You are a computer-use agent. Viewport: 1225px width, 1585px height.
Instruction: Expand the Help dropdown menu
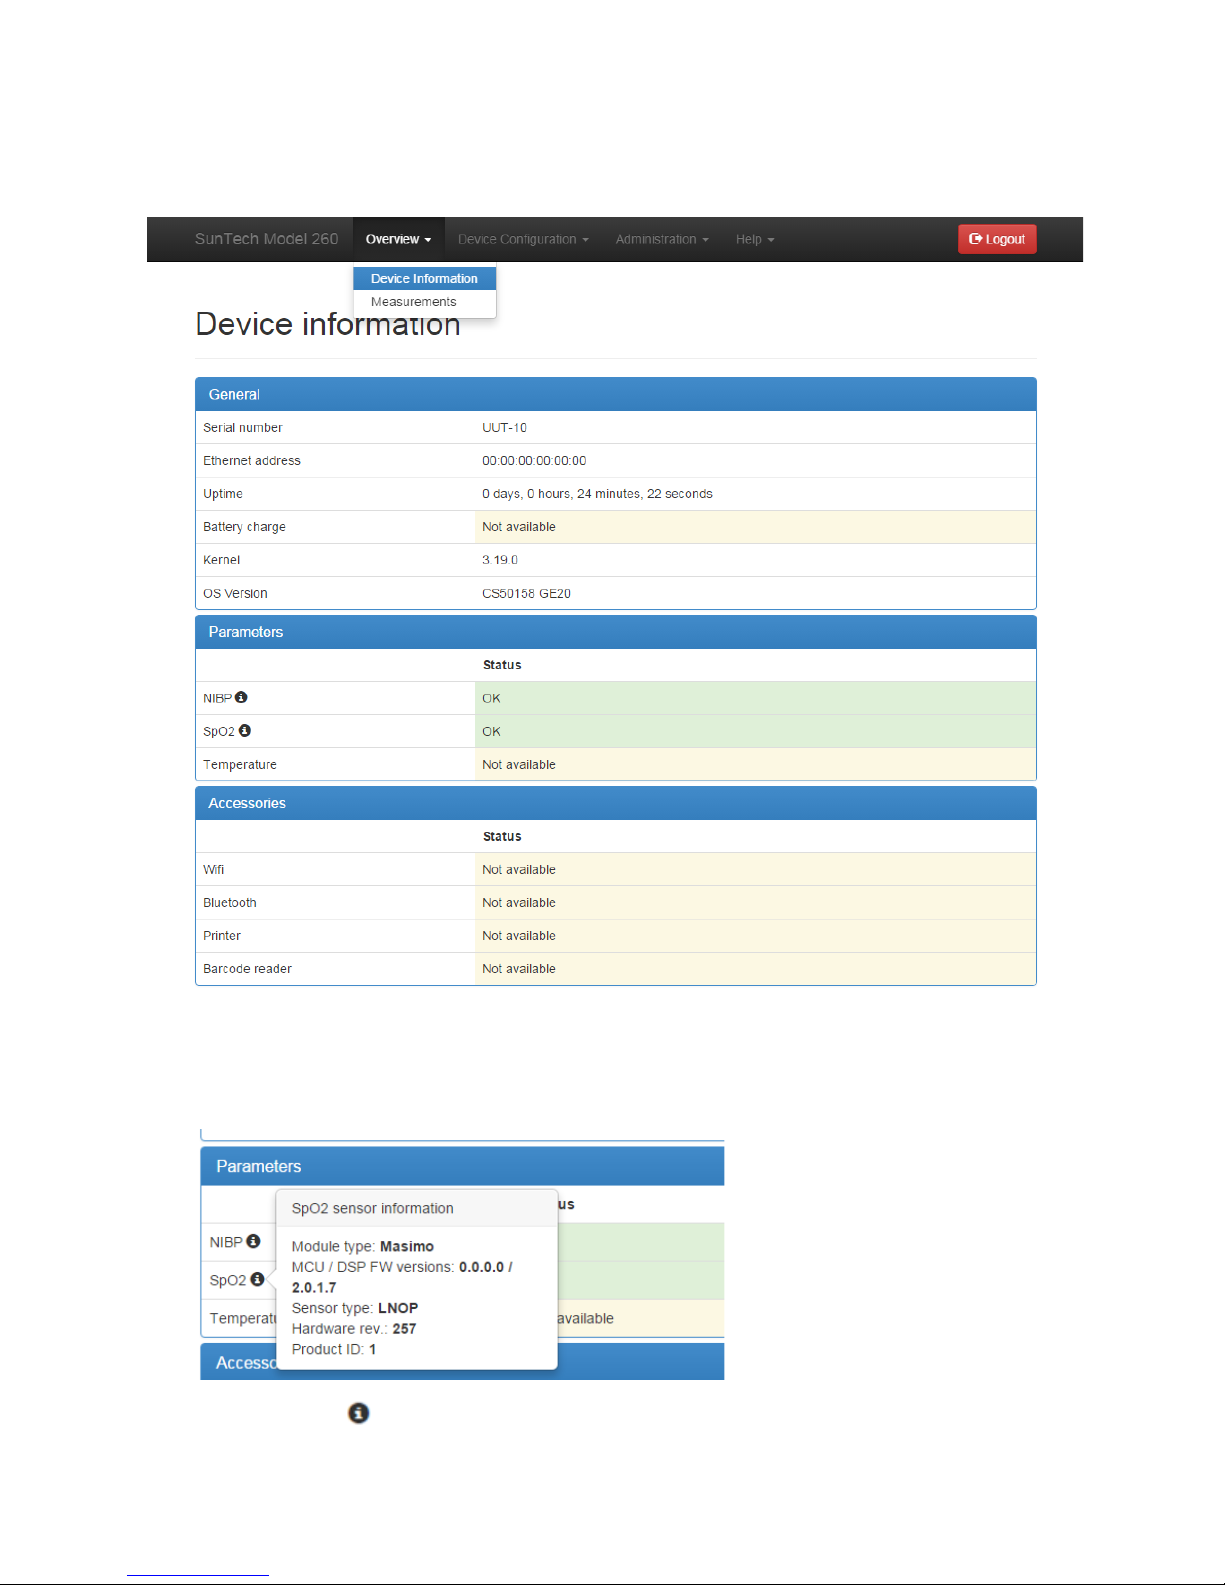(x=755, y=239)
